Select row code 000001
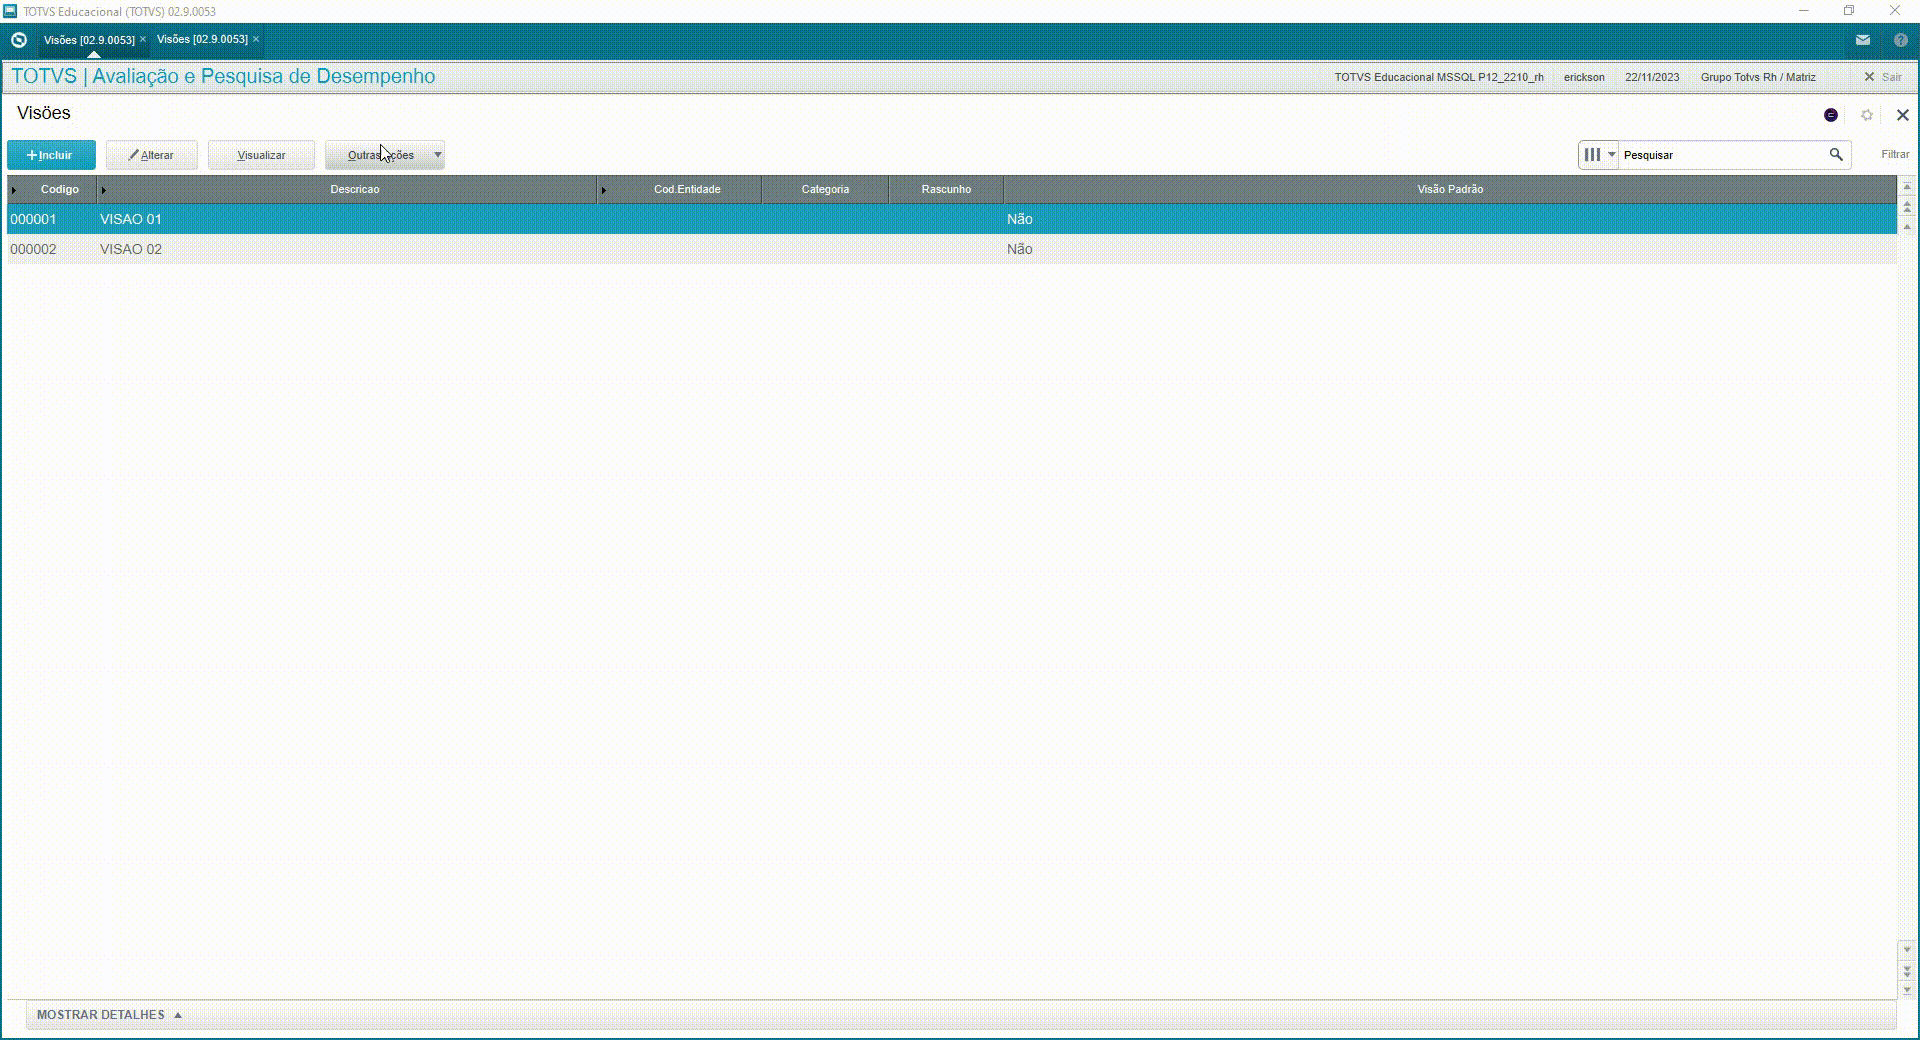Viewport: 1920px width, 1040px height. pos(33,219)
